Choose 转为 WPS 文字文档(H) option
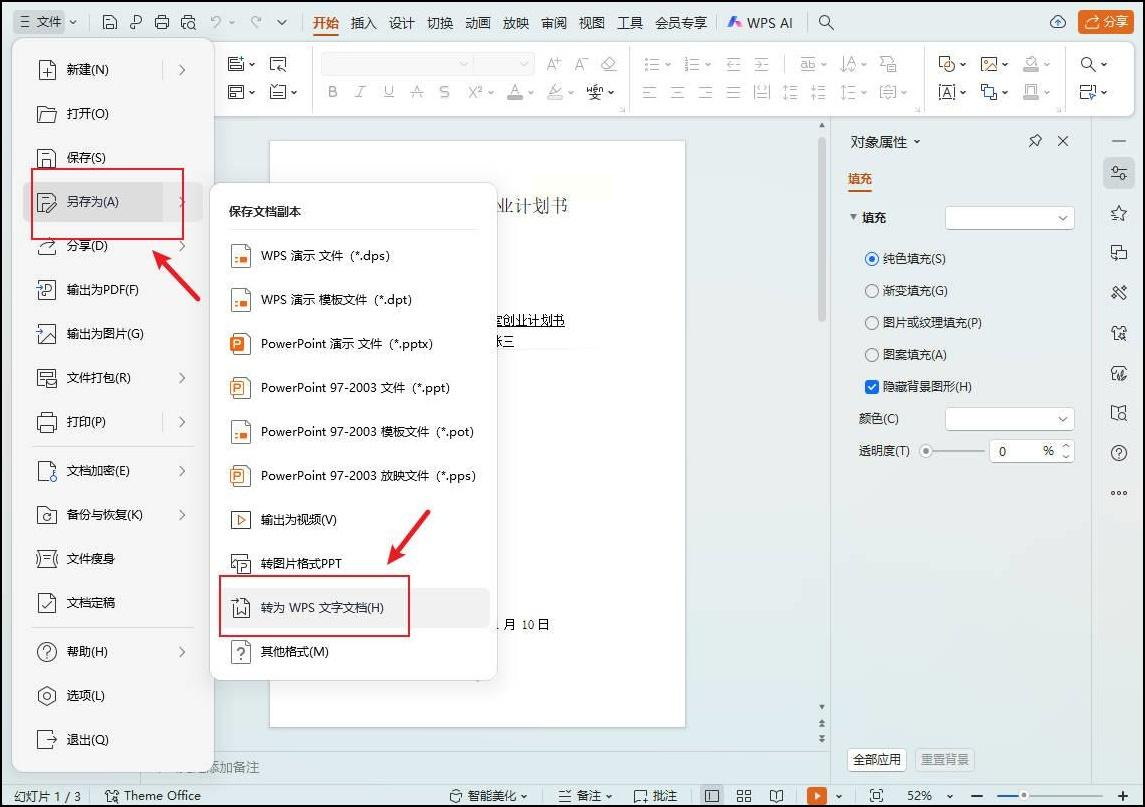Viewport: 1145px width, 807px height. (355, 607)
